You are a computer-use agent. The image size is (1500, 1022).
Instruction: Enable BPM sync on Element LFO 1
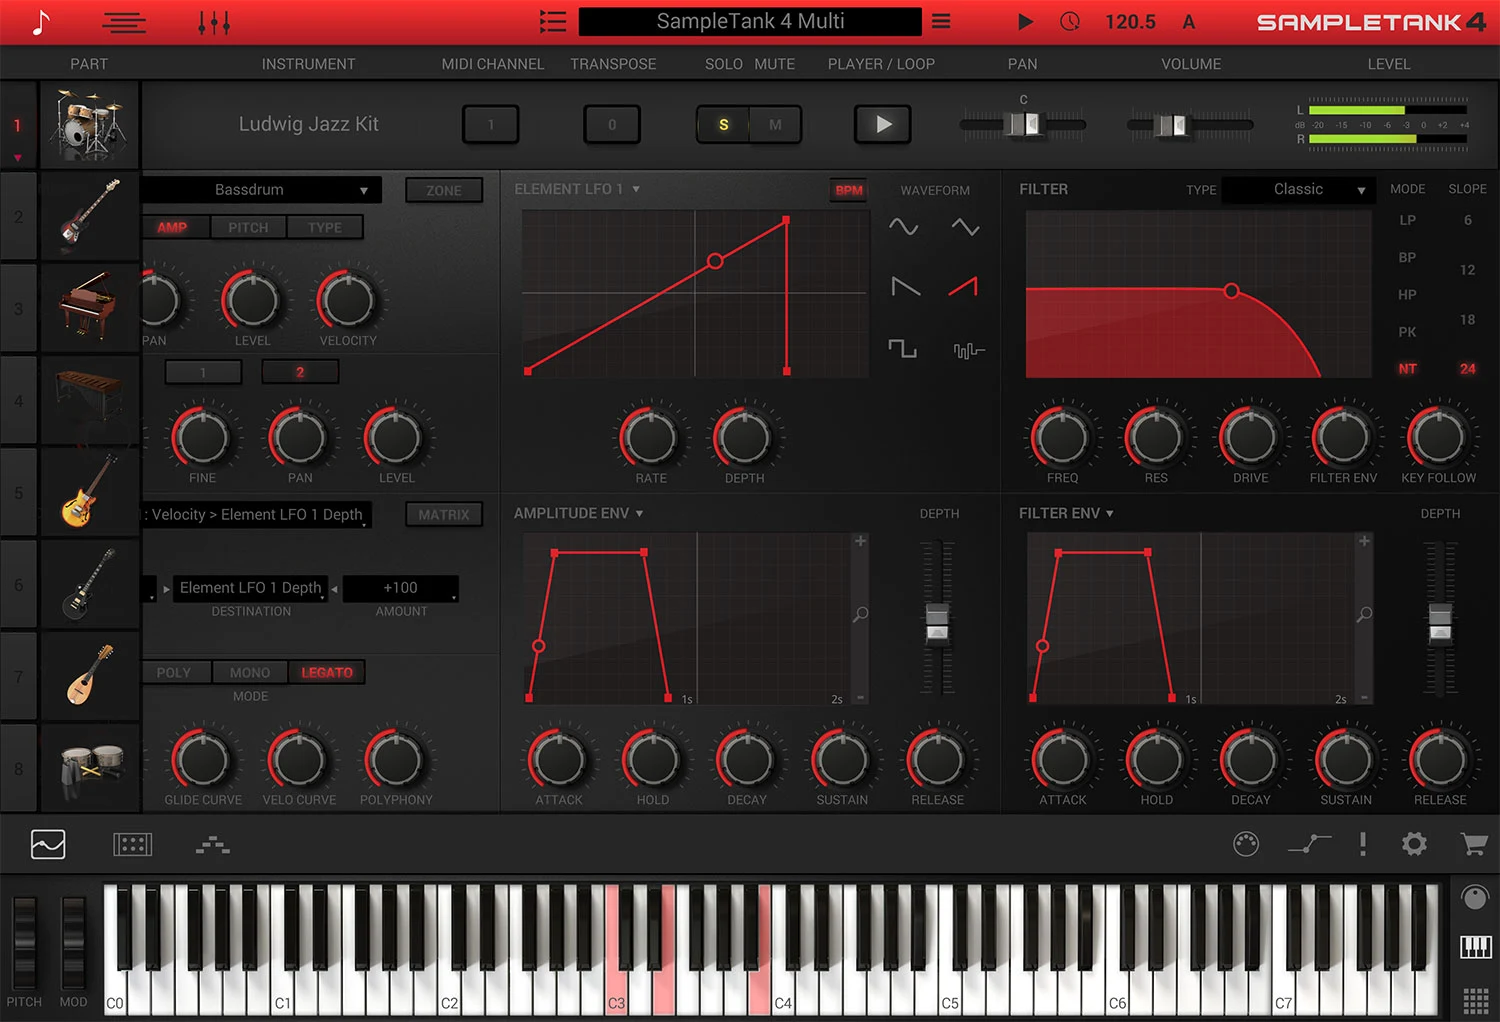848,189
